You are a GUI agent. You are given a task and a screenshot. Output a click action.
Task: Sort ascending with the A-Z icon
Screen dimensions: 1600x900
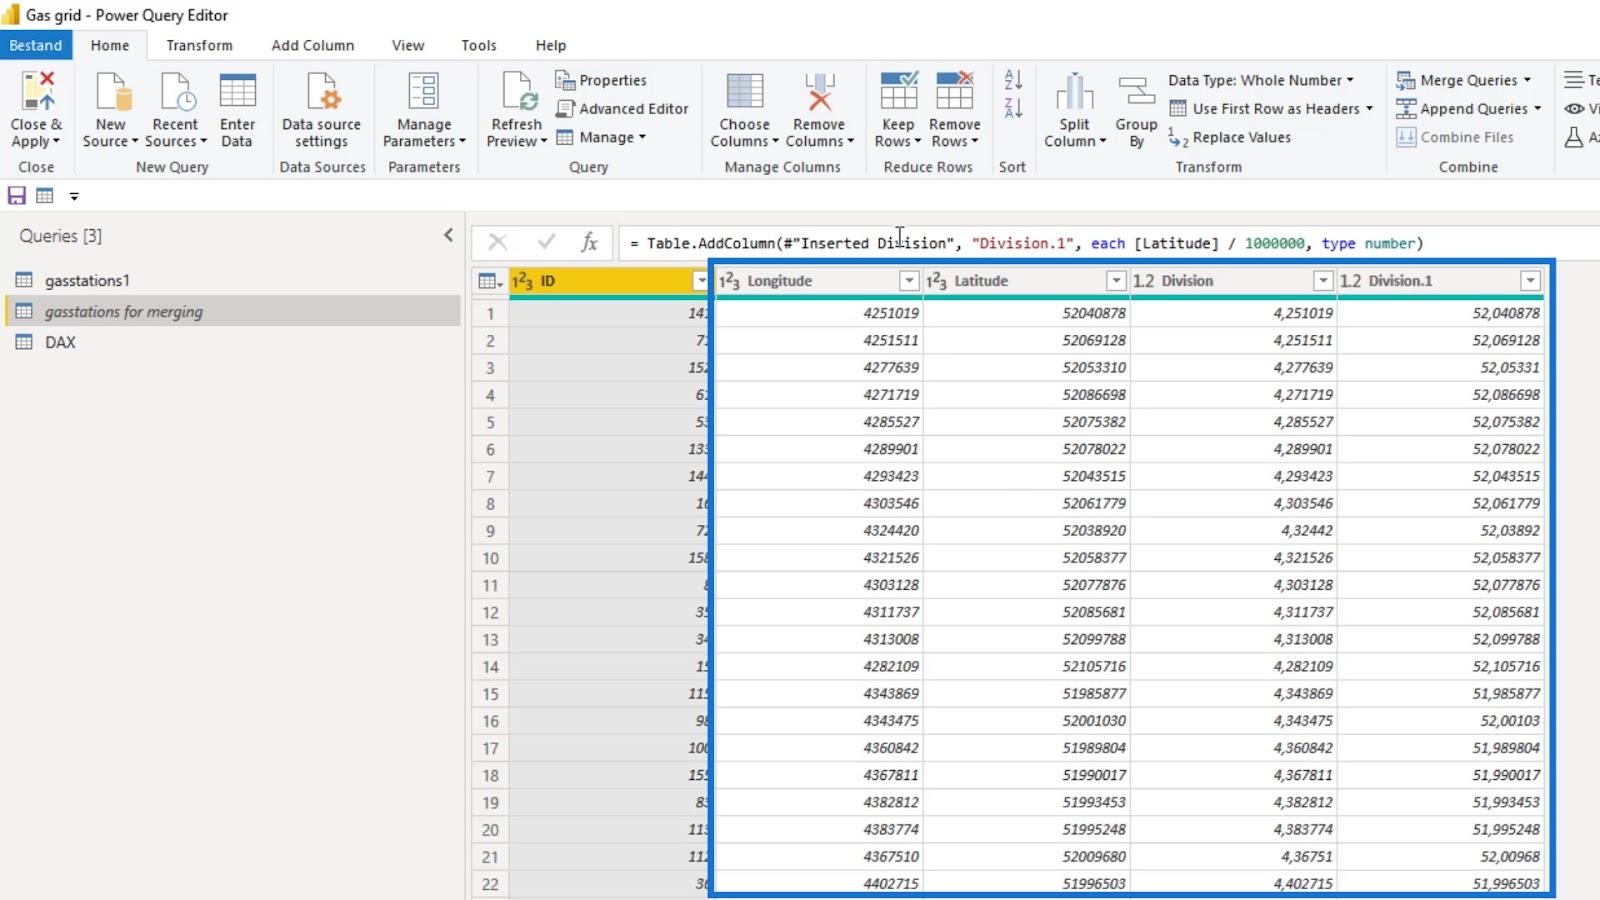click(1013, 80)
